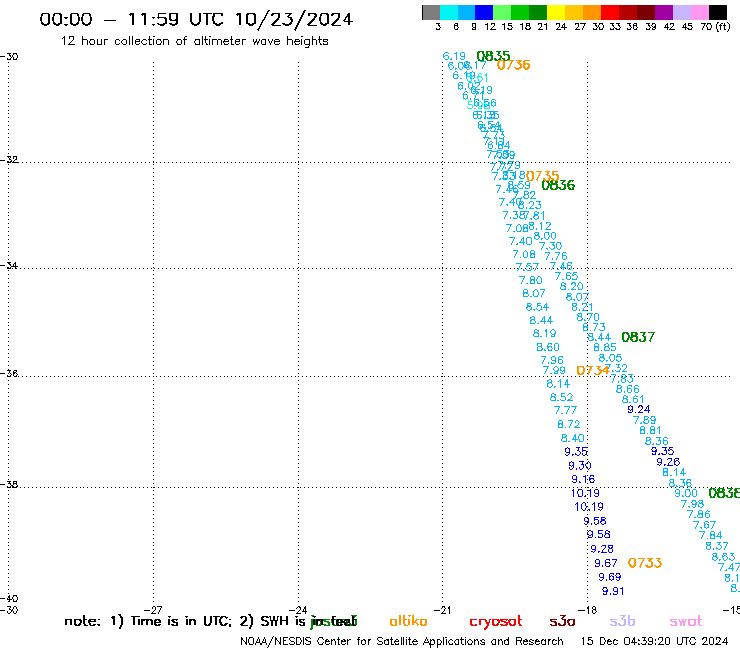Click the latitude axis label -38

9,485
